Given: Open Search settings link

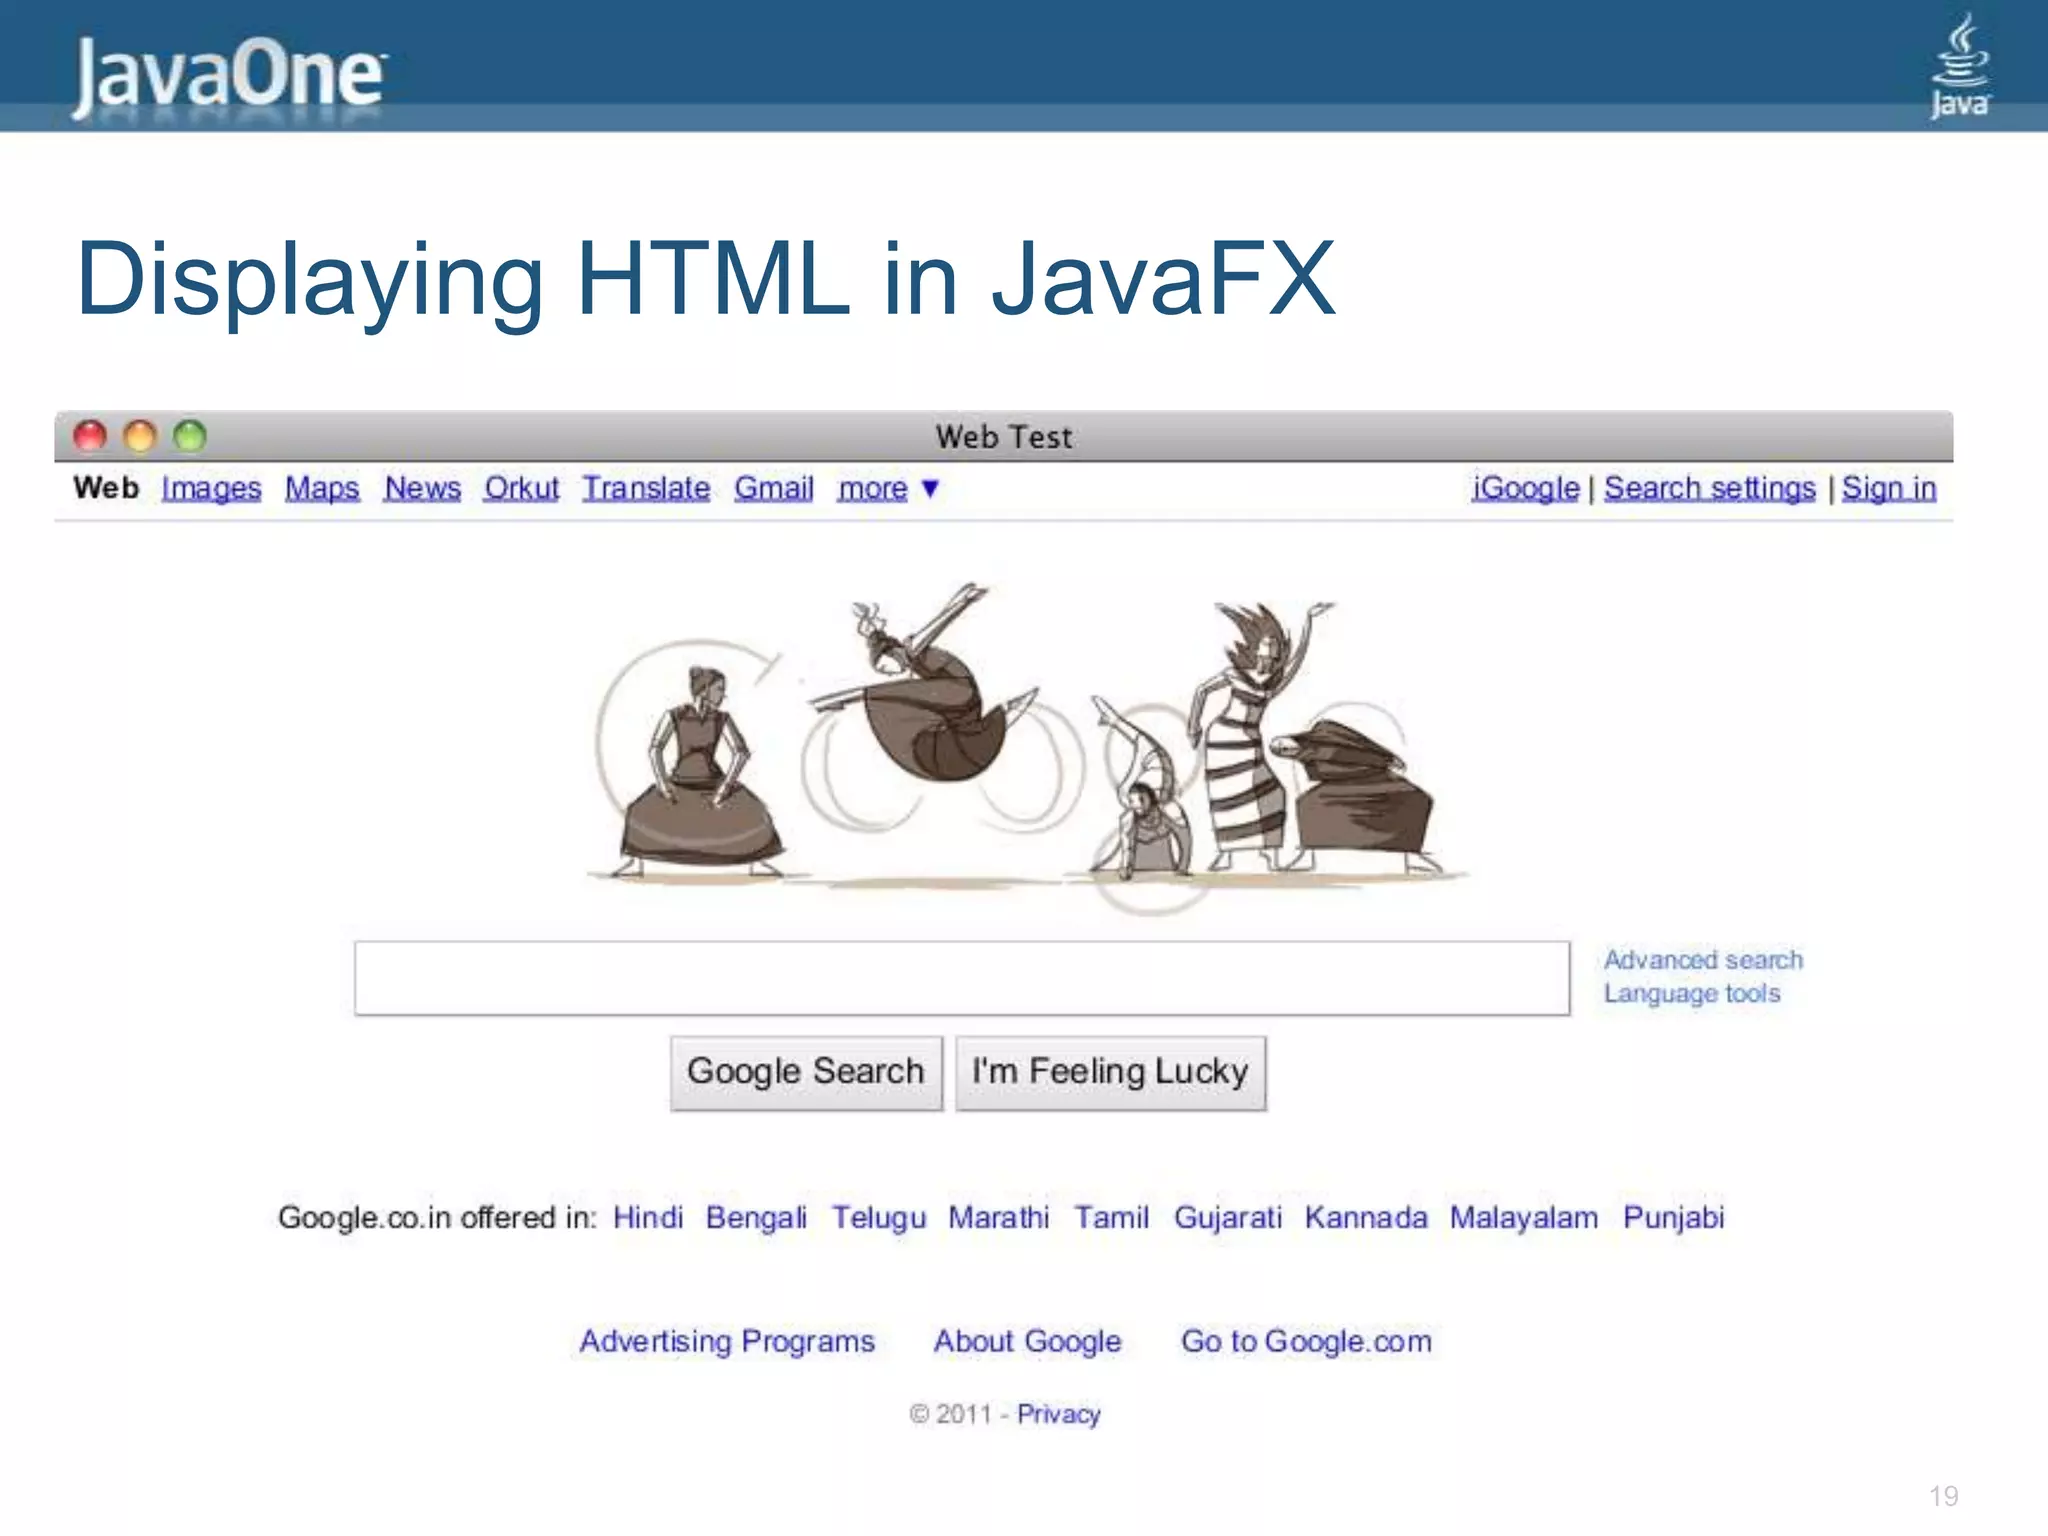Looking at the screenshot, I should point(1709,488).
